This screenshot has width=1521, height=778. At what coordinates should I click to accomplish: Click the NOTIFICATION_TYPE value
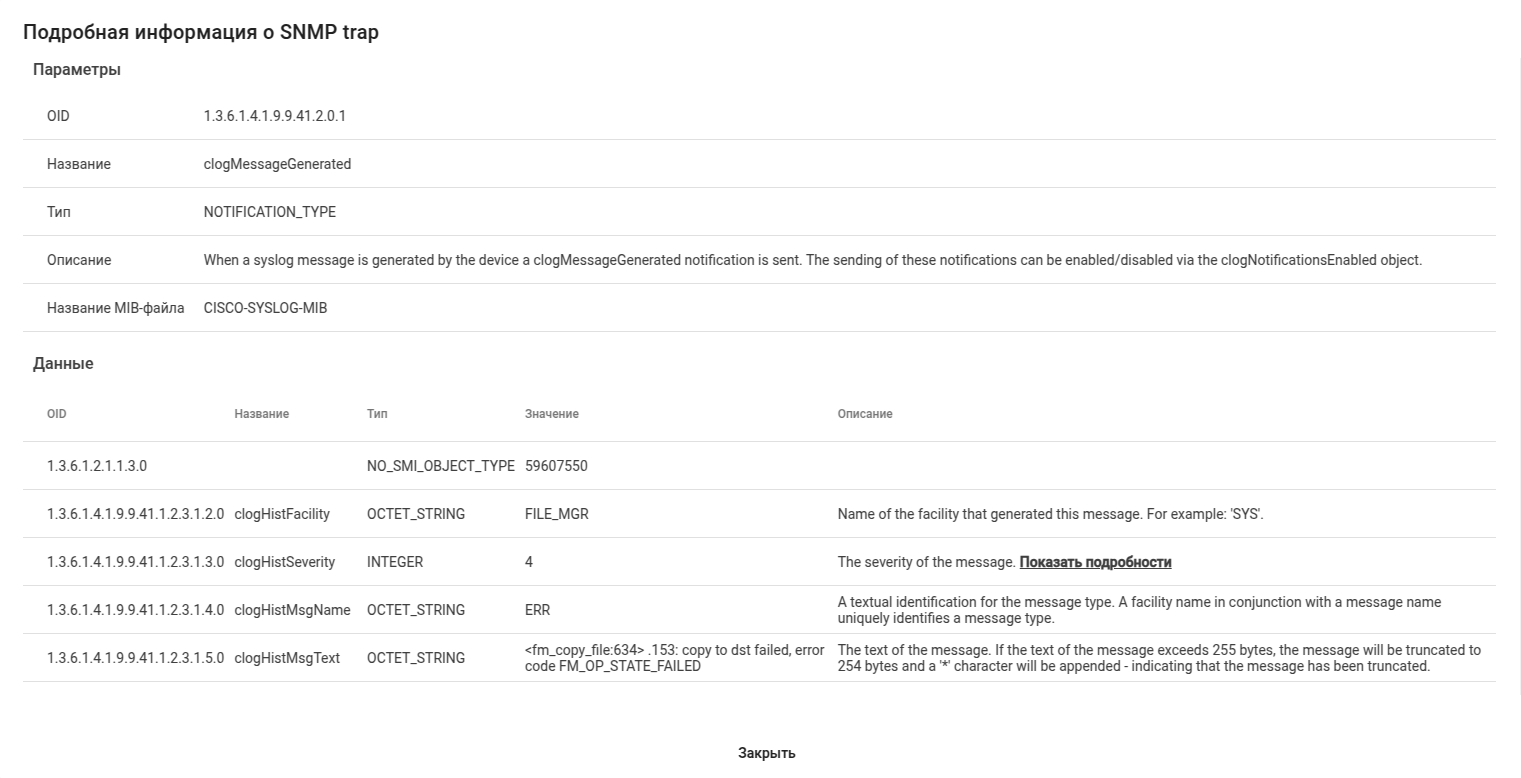[x=269, y=212]
